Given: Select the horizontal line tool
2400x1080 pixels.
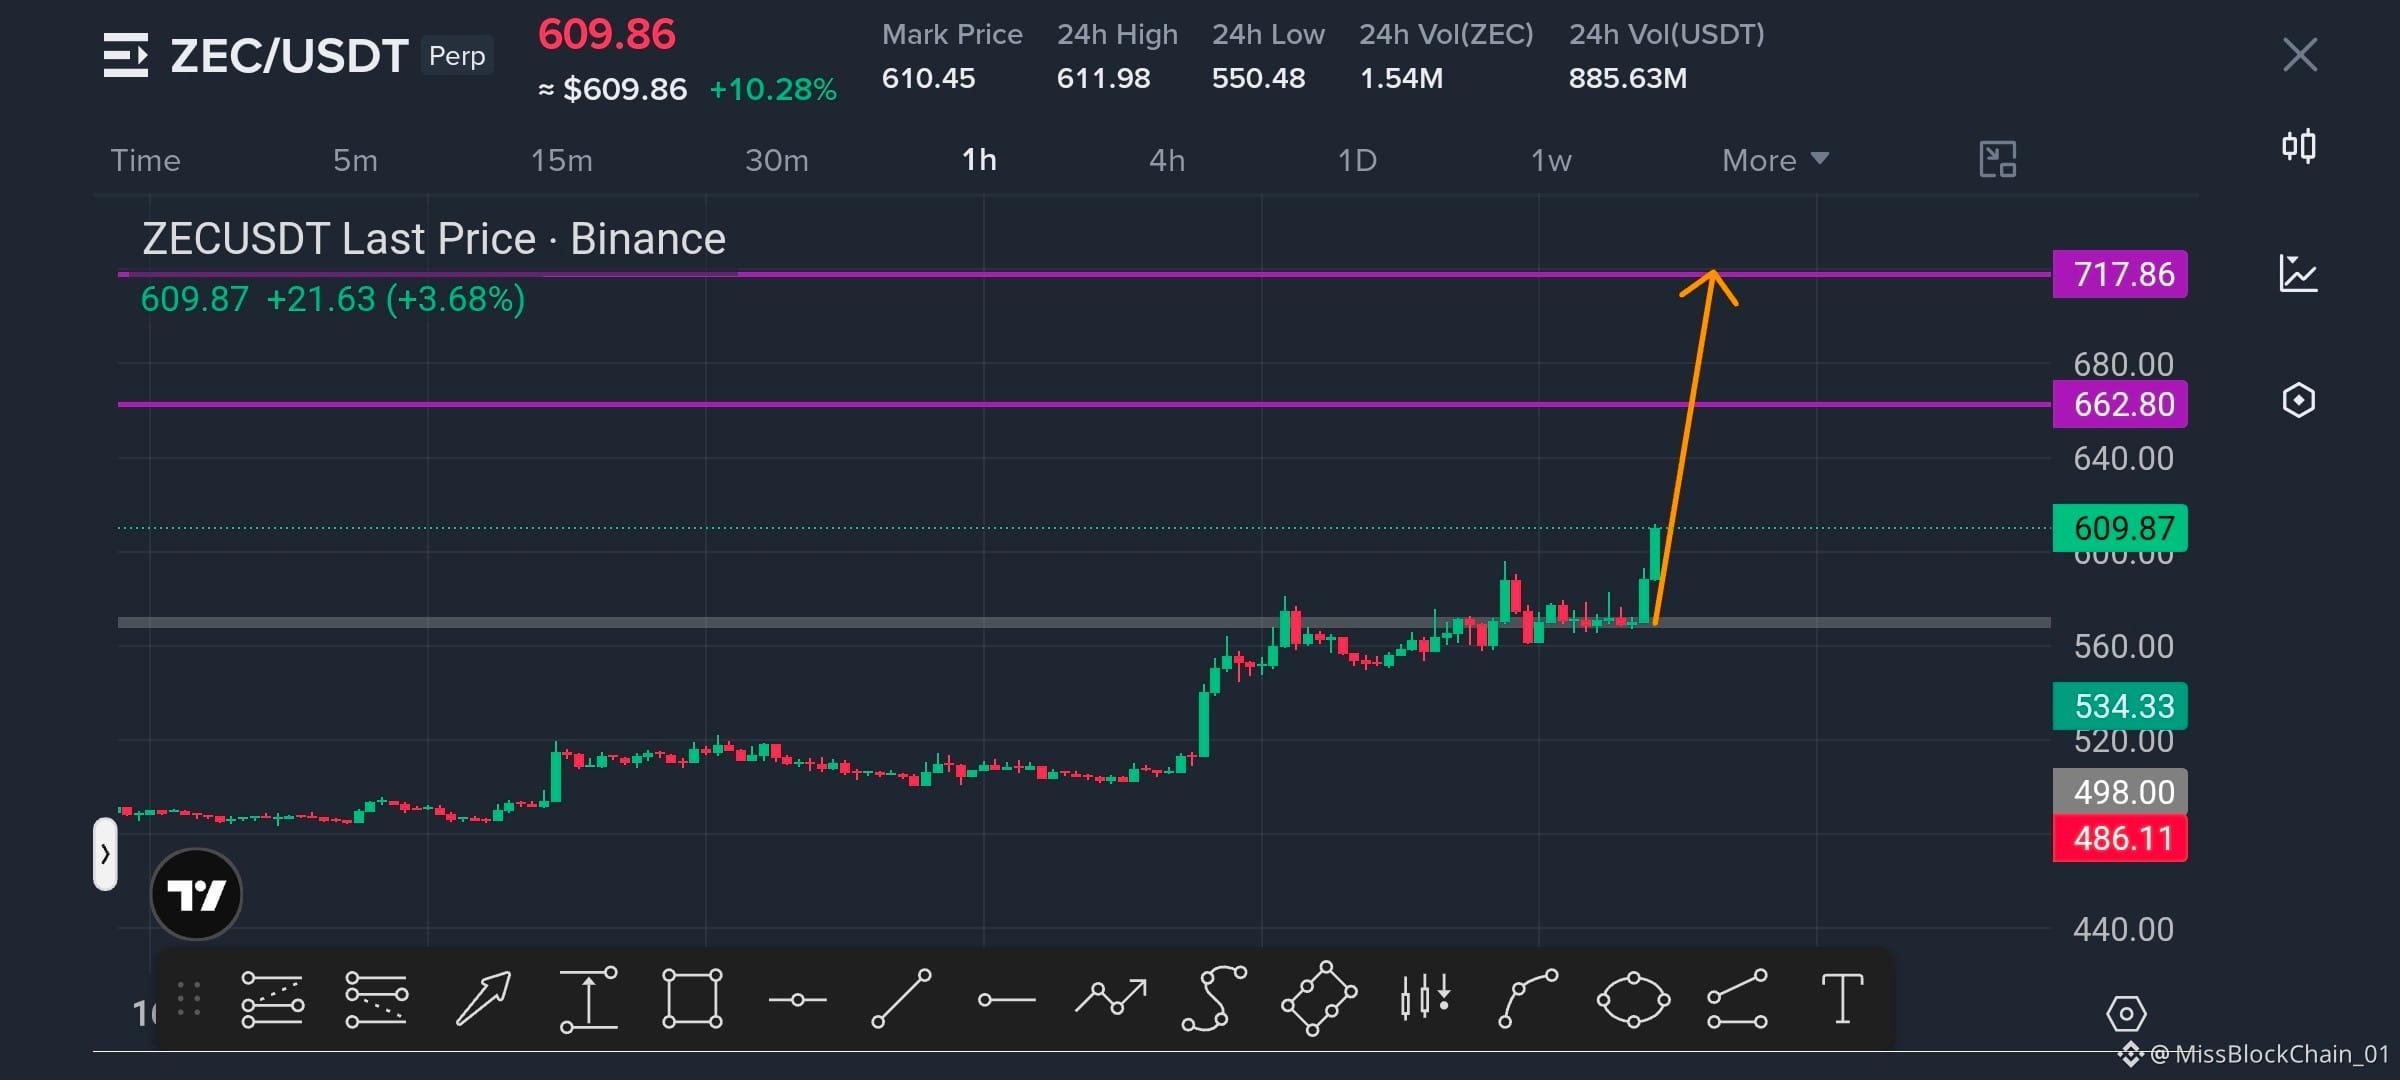Looking at the screenshot, I should (x=797, y=1000).
